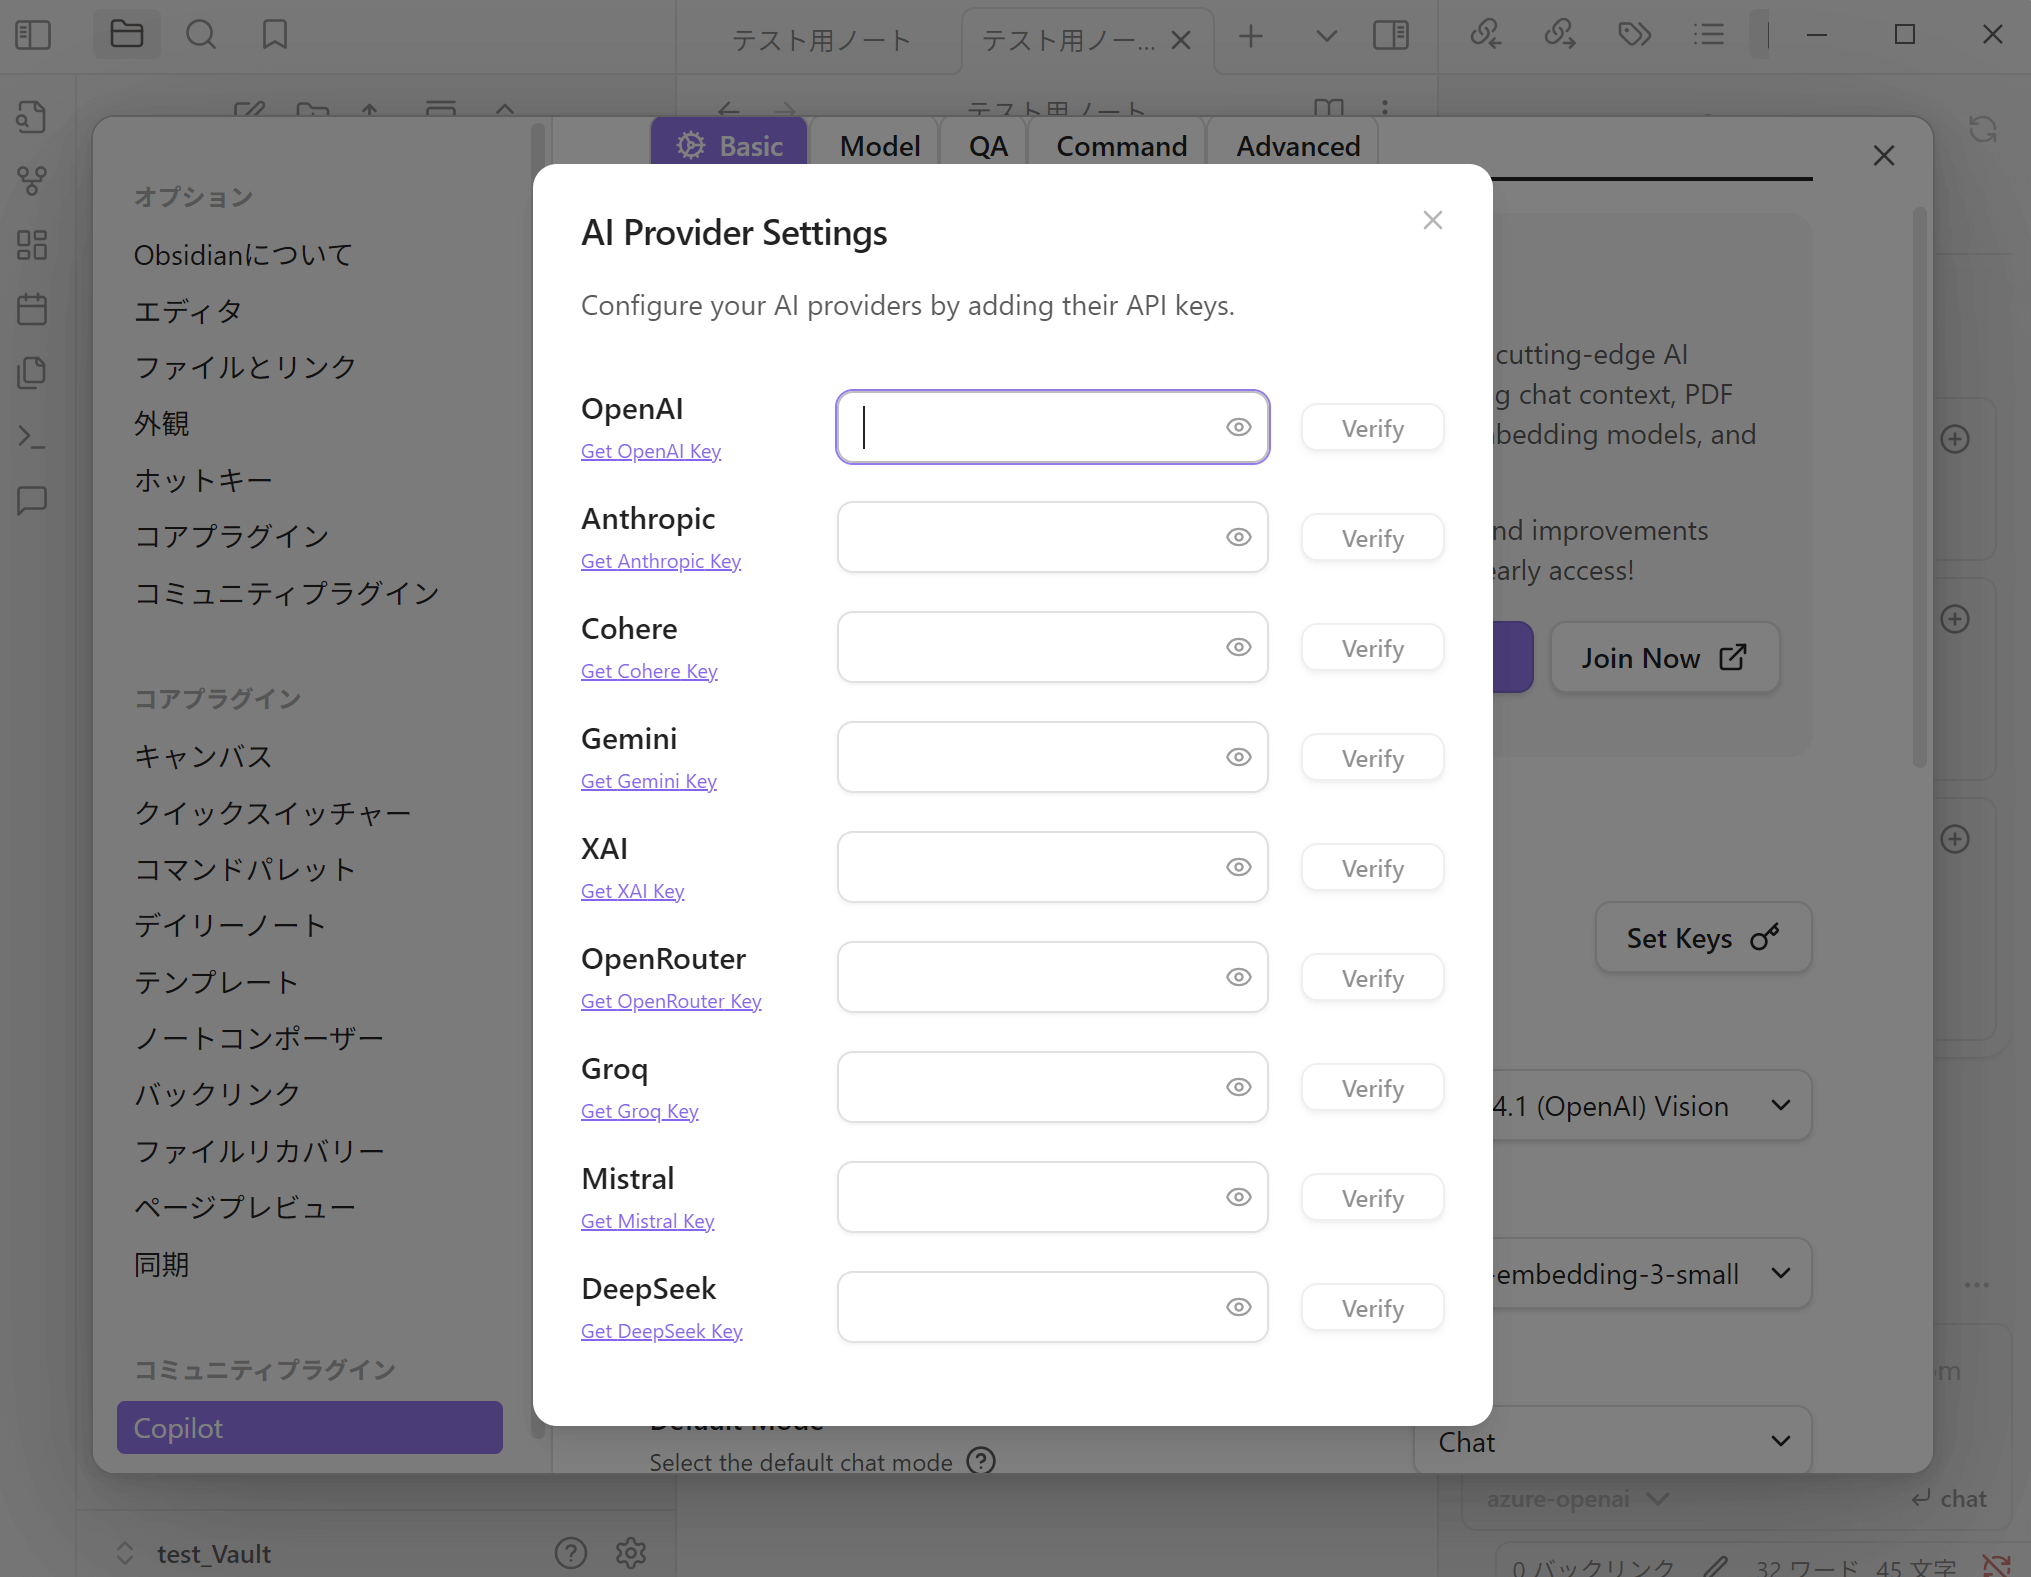Open the Get Anthropic Key link
The height and width of the screenshot is (1577, 2031).
point(661,561)
